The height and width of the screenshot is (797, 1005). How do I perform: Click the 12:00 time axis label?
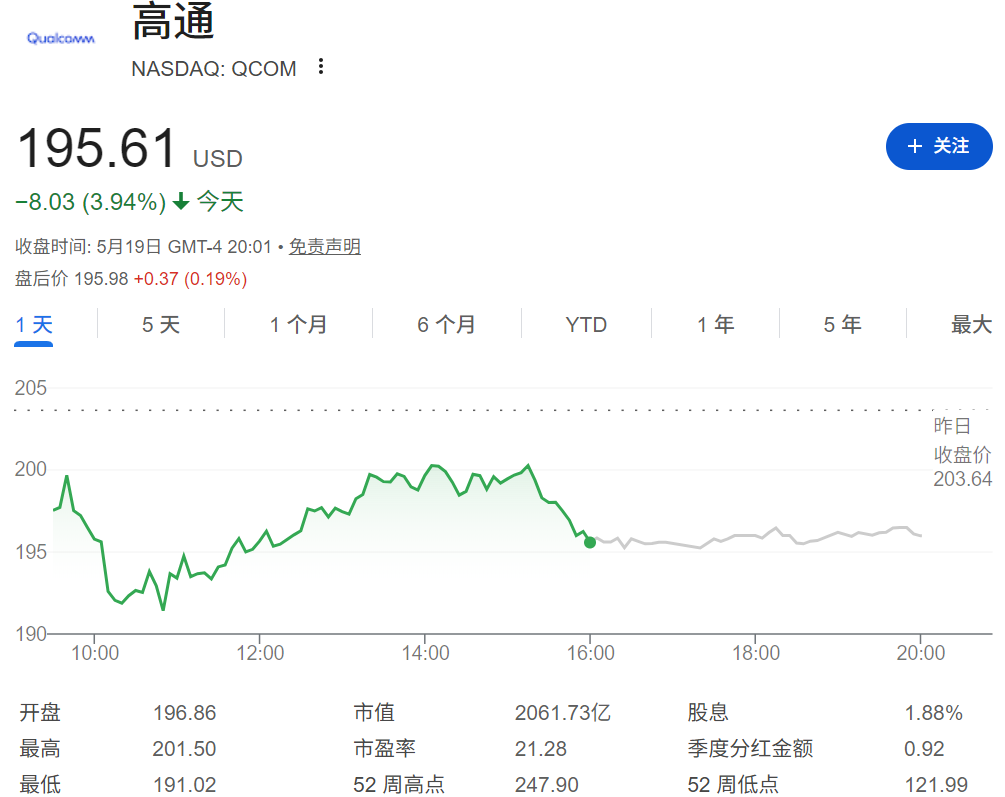[260, 653]
